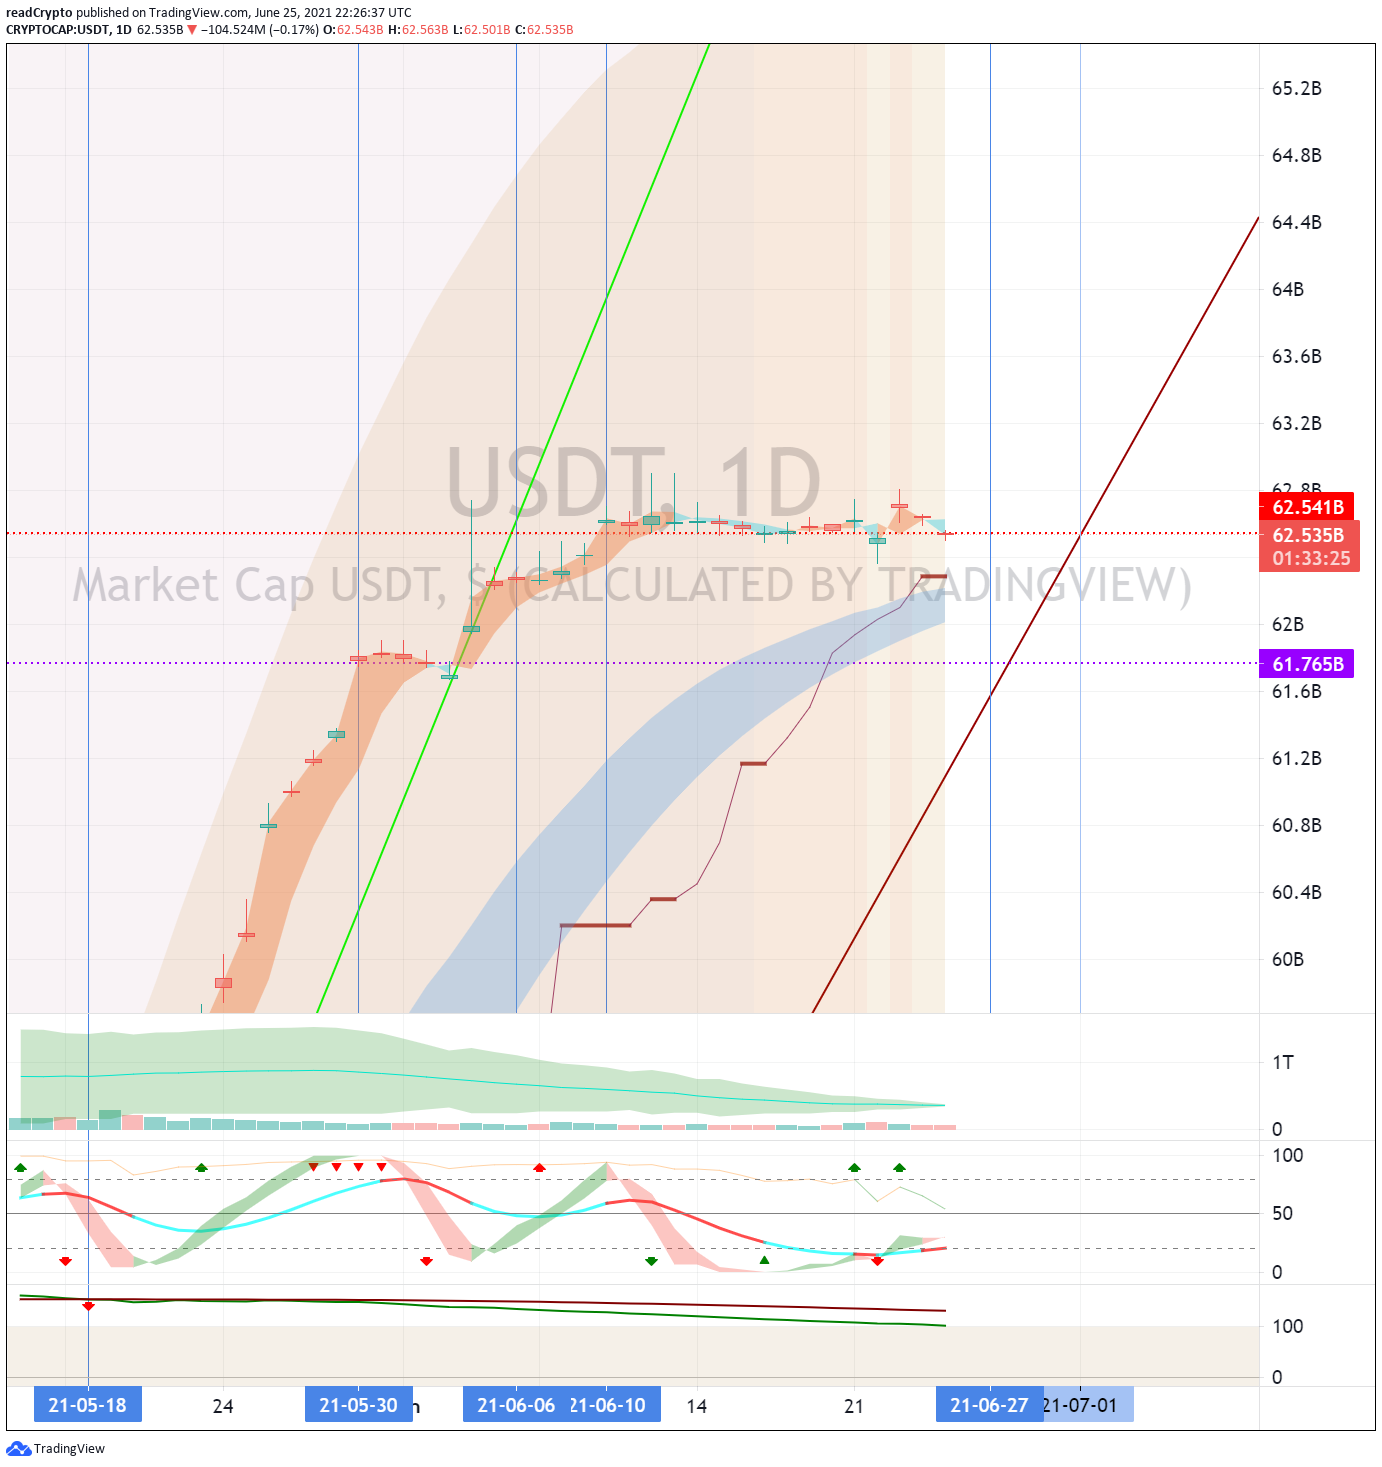Click the red up-pointing arrow in the oscillator pane
Viewport: 1382px width, 1467px height.
(539, 1167)
